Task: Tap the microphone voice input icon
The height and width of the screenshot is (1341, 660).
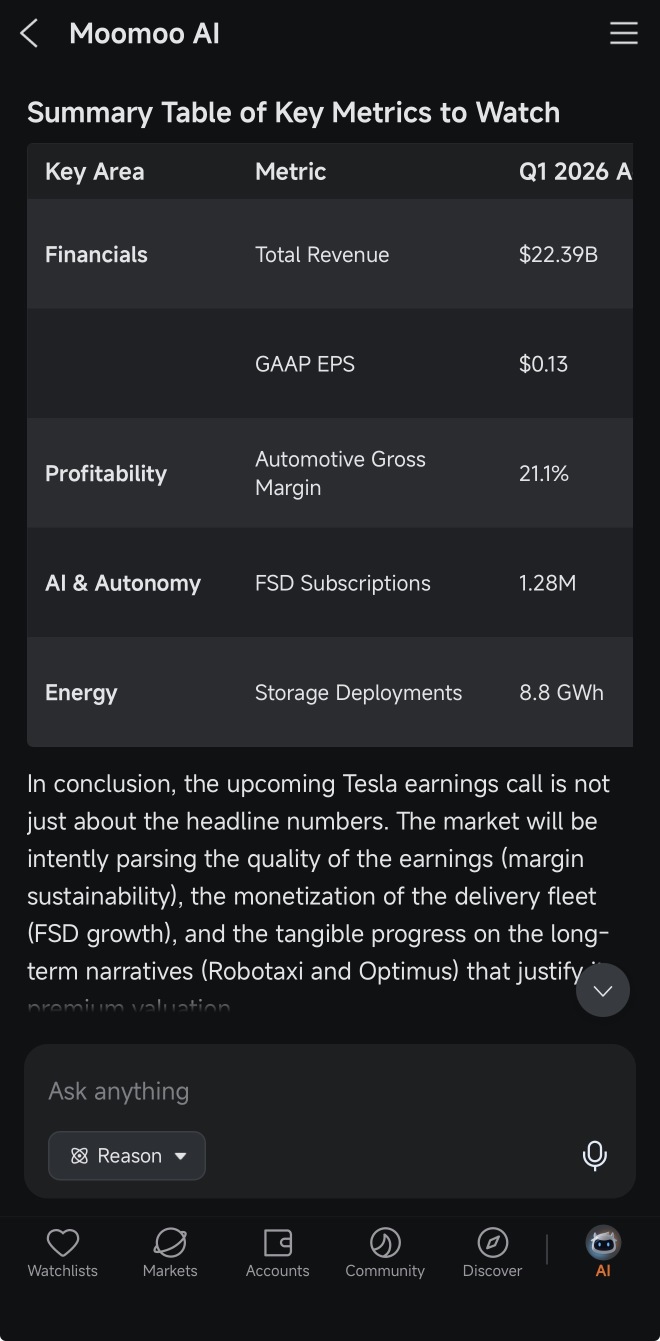Action: [x=595, y=1155]
